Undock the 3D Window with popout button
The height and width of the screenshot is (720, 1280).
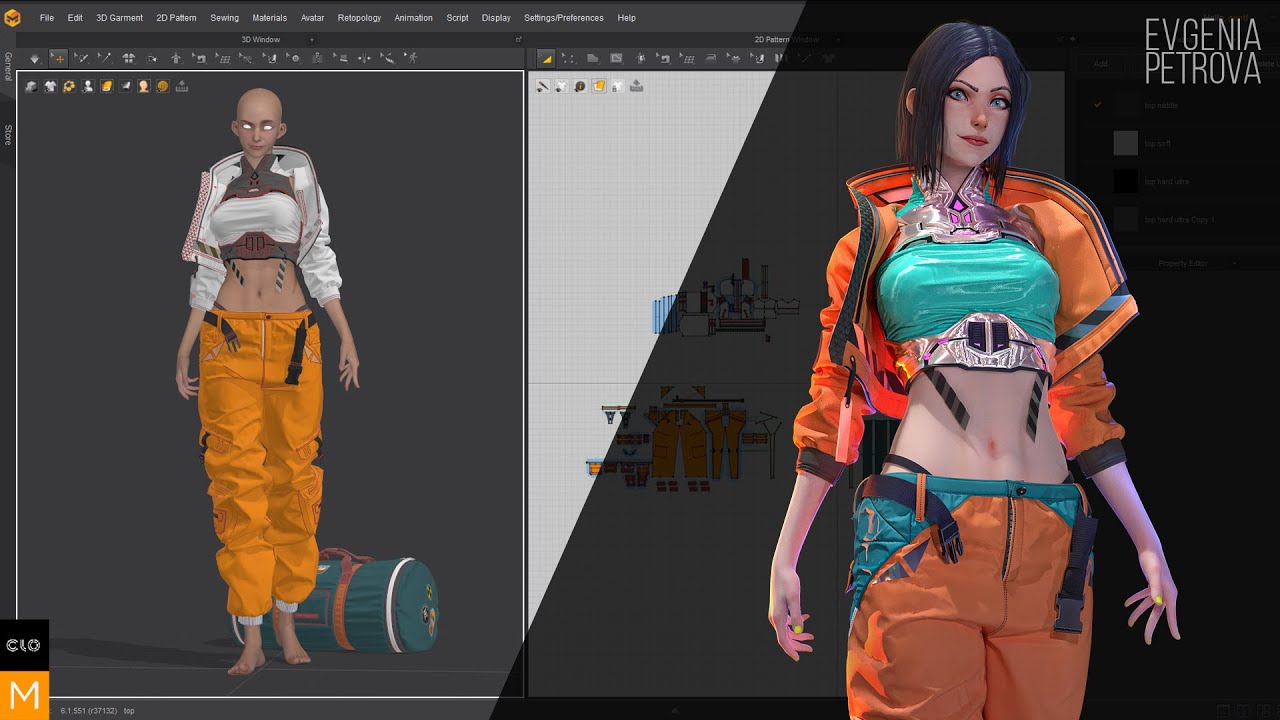(518, 40)
